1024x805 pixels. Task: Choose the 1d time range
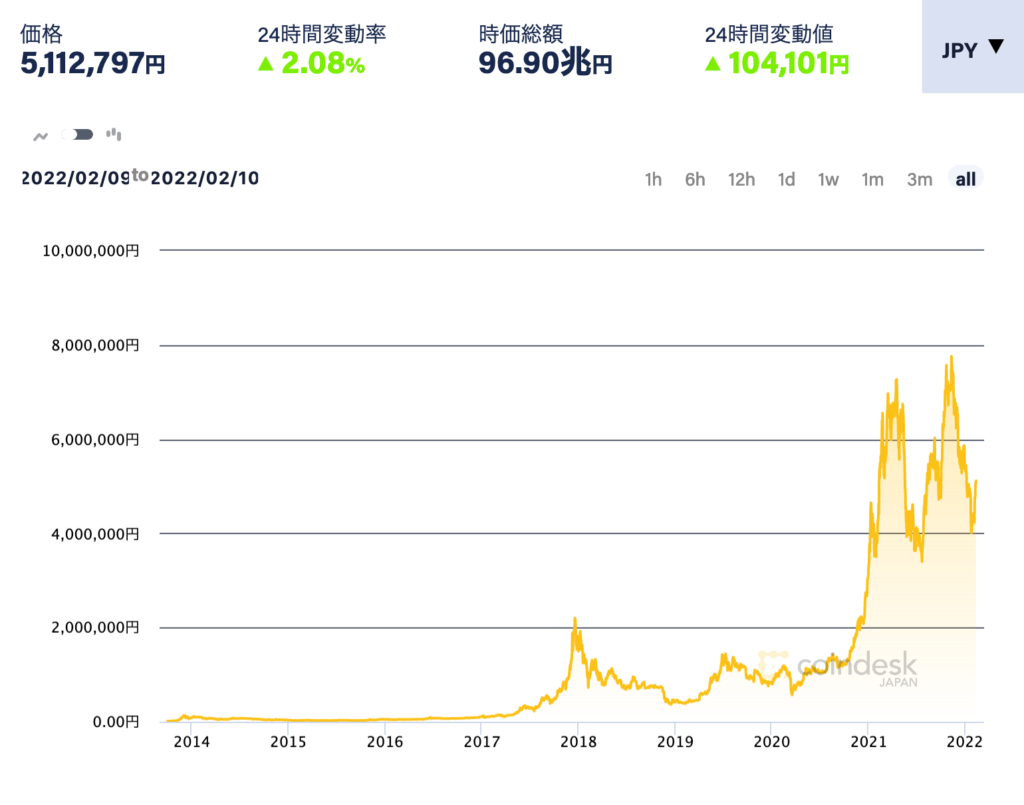tap(786, 179)
